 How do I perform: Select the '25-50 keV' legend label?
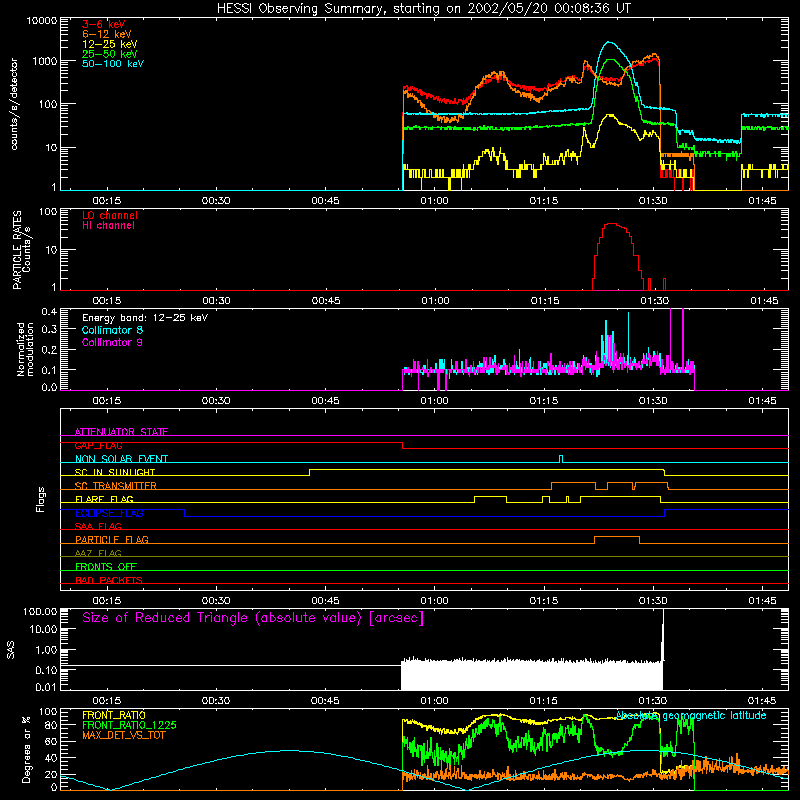pos(110,54)
